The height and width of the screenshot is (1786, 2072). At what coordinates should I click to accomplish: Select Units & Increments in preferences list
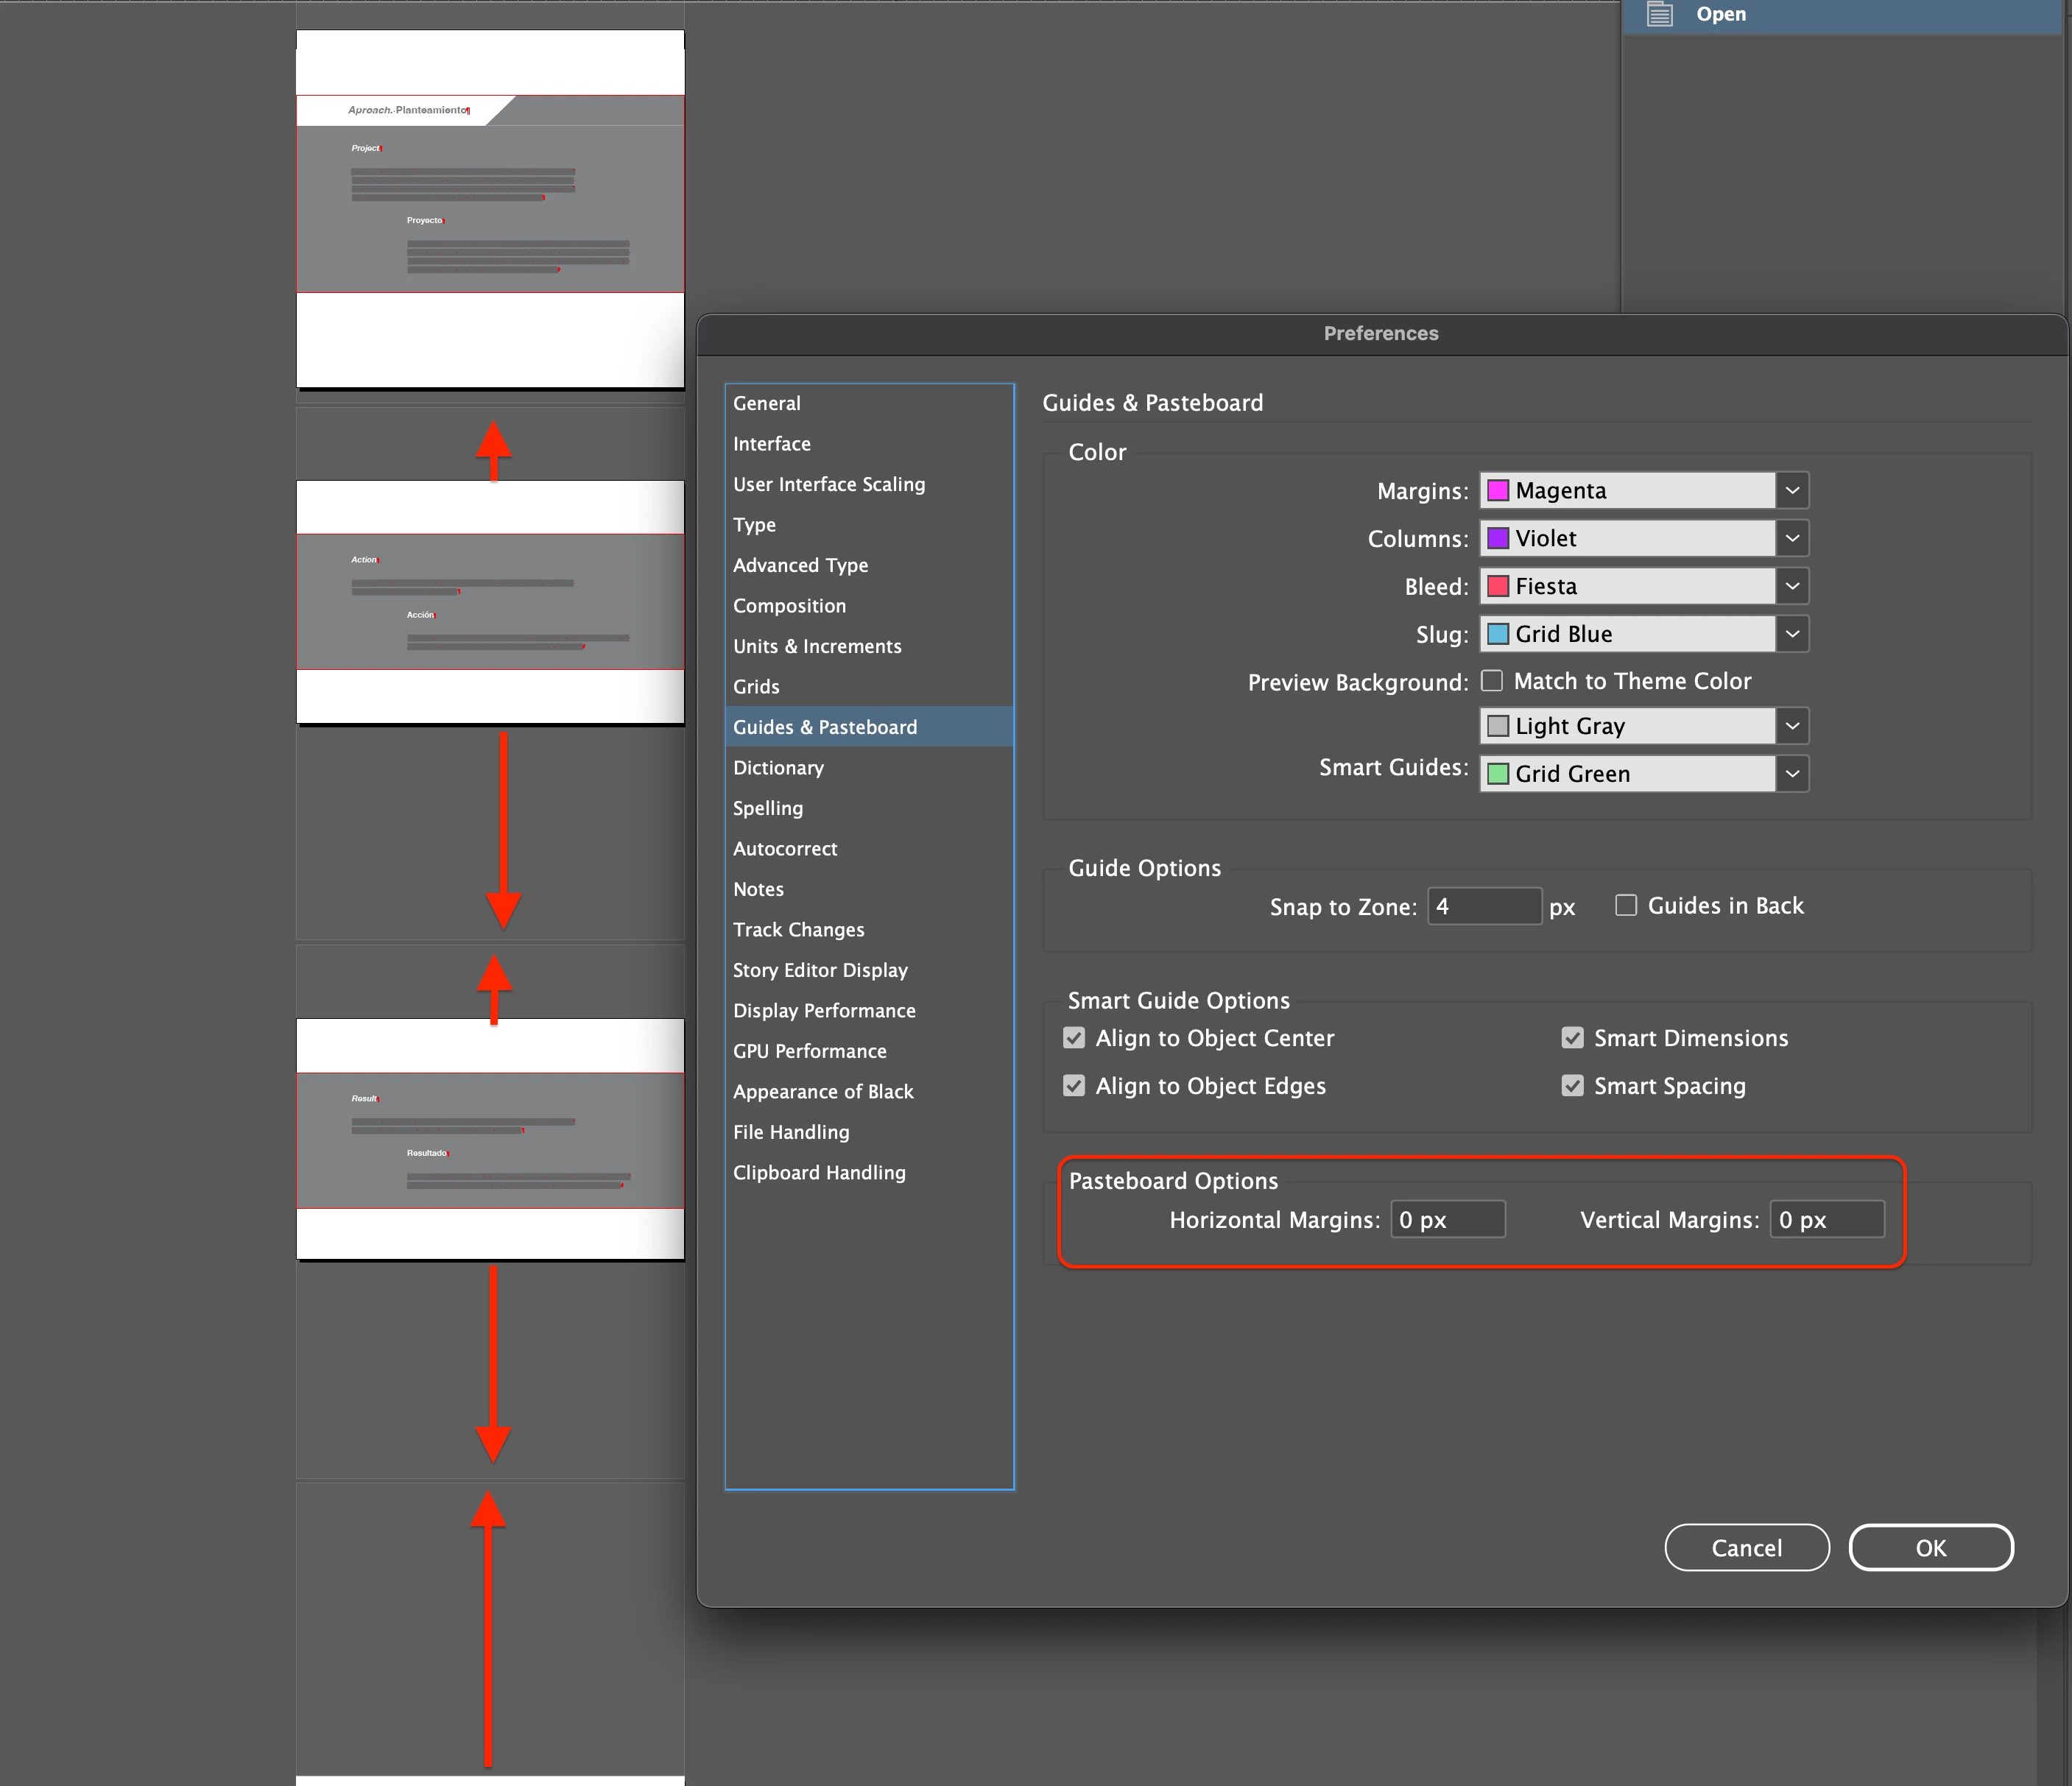(x=817, y=646)
